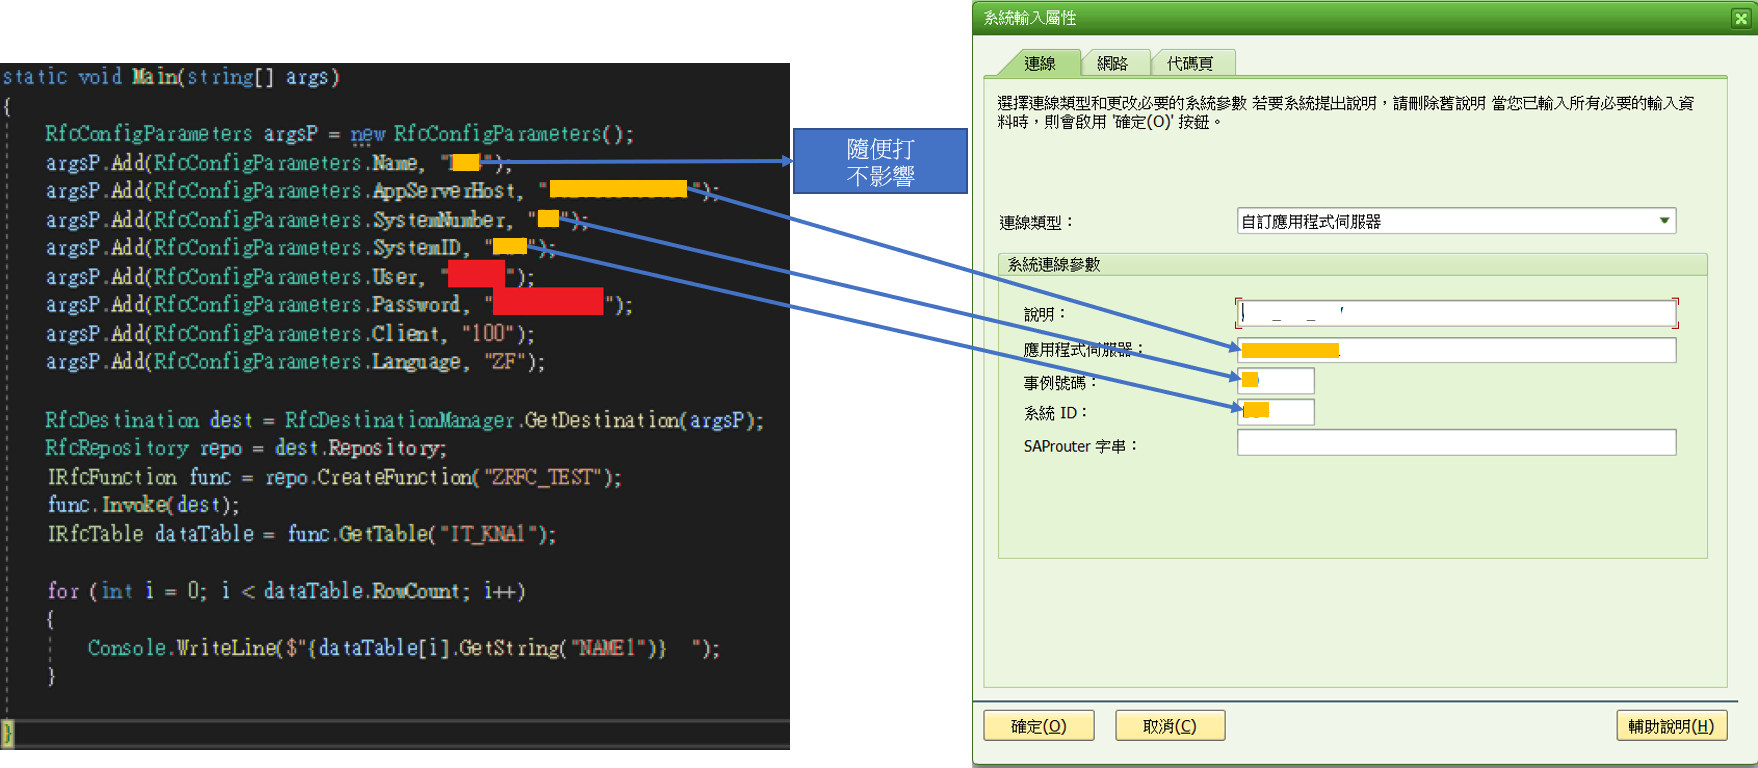Open 輔助說明(H) help
This screenshot has height=768, width=1758.
(x=1671, y=726)
